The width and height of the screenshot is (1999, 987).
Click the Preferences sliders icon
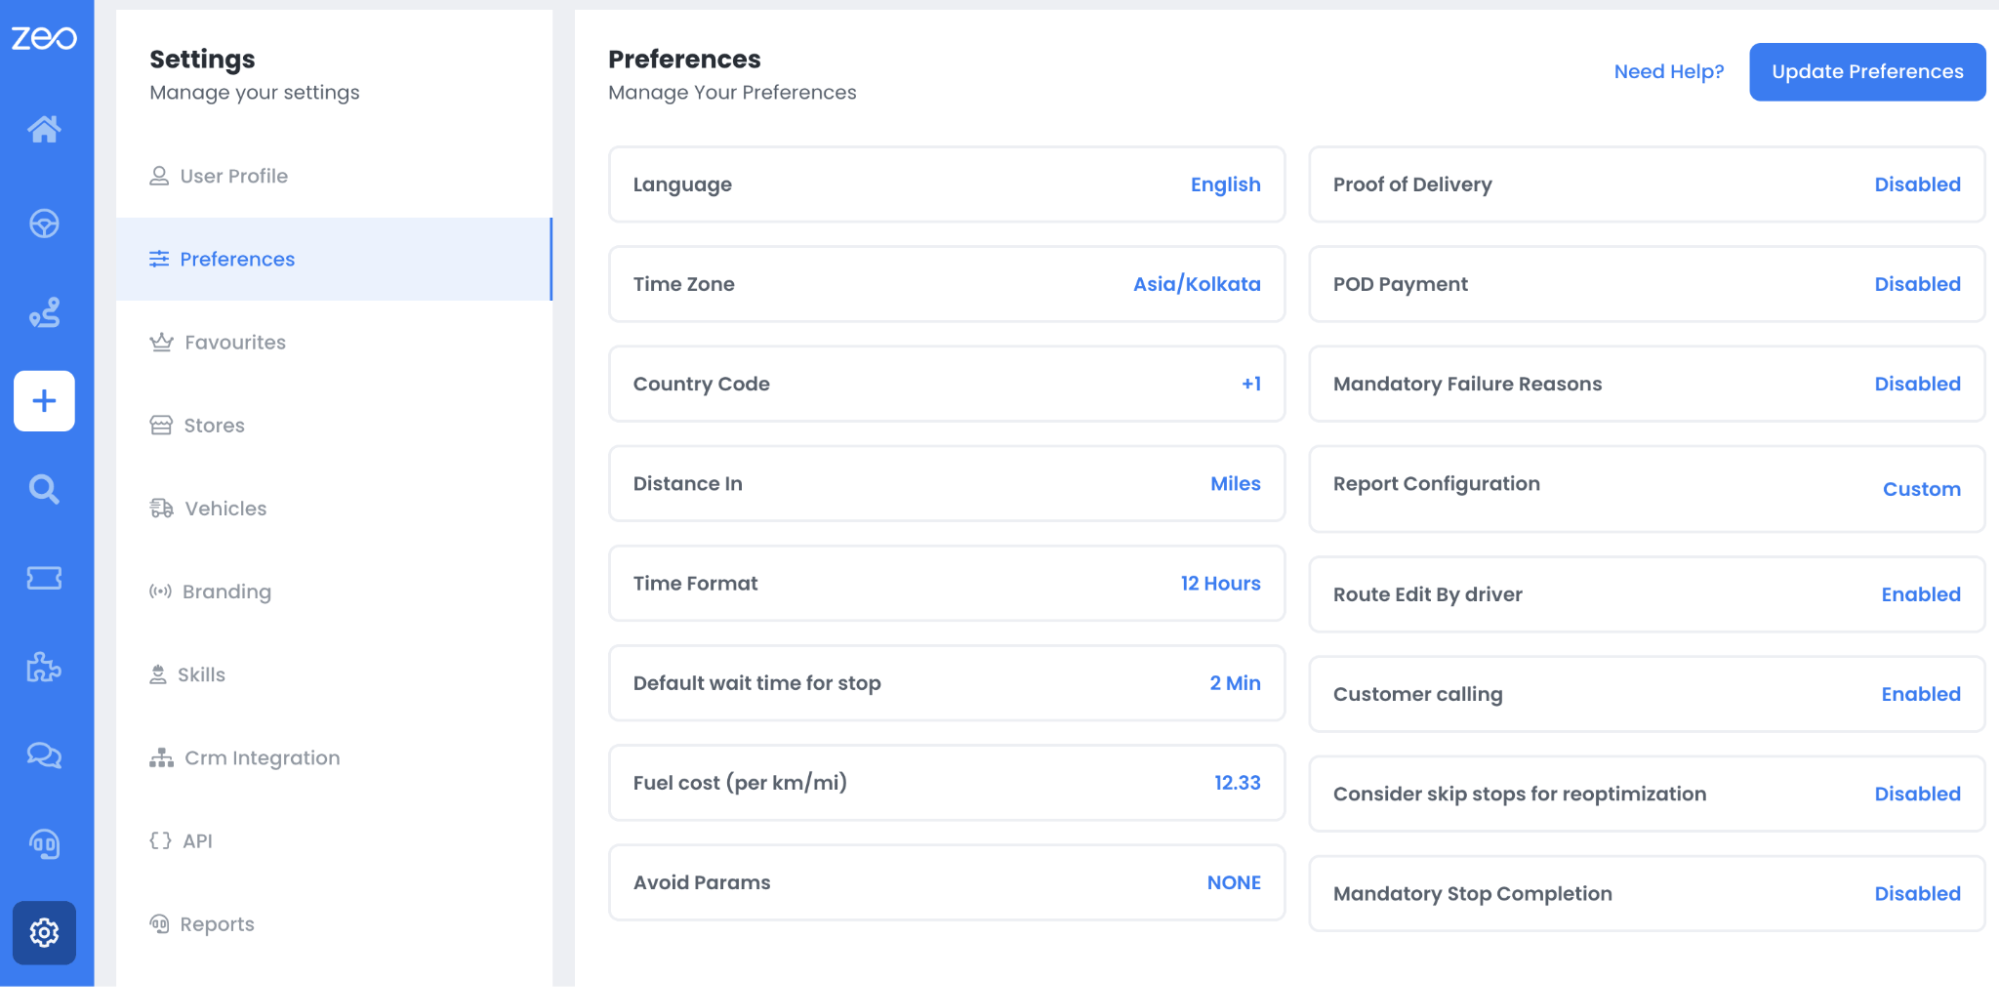point(159,259)
